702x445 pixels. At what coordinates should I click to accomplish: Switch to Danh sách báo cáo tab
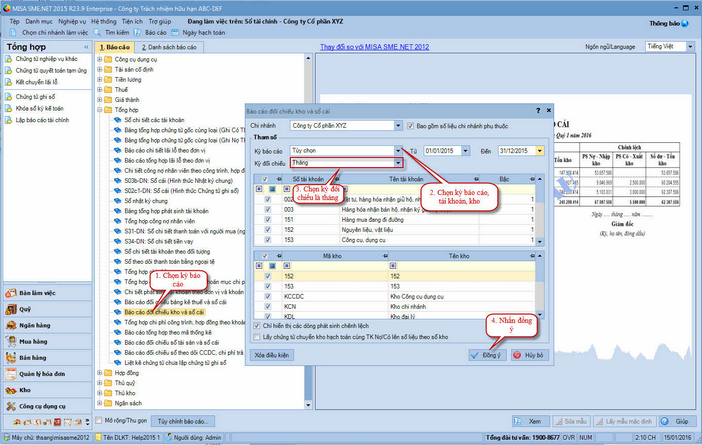169,47
